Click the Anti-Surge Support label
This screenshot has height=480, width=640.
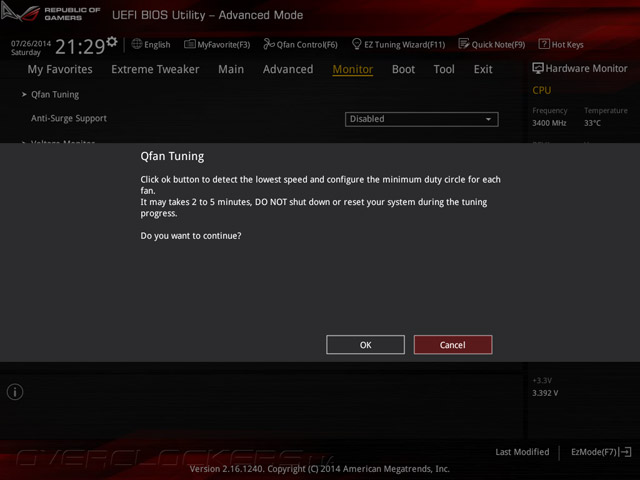(69, 118)
